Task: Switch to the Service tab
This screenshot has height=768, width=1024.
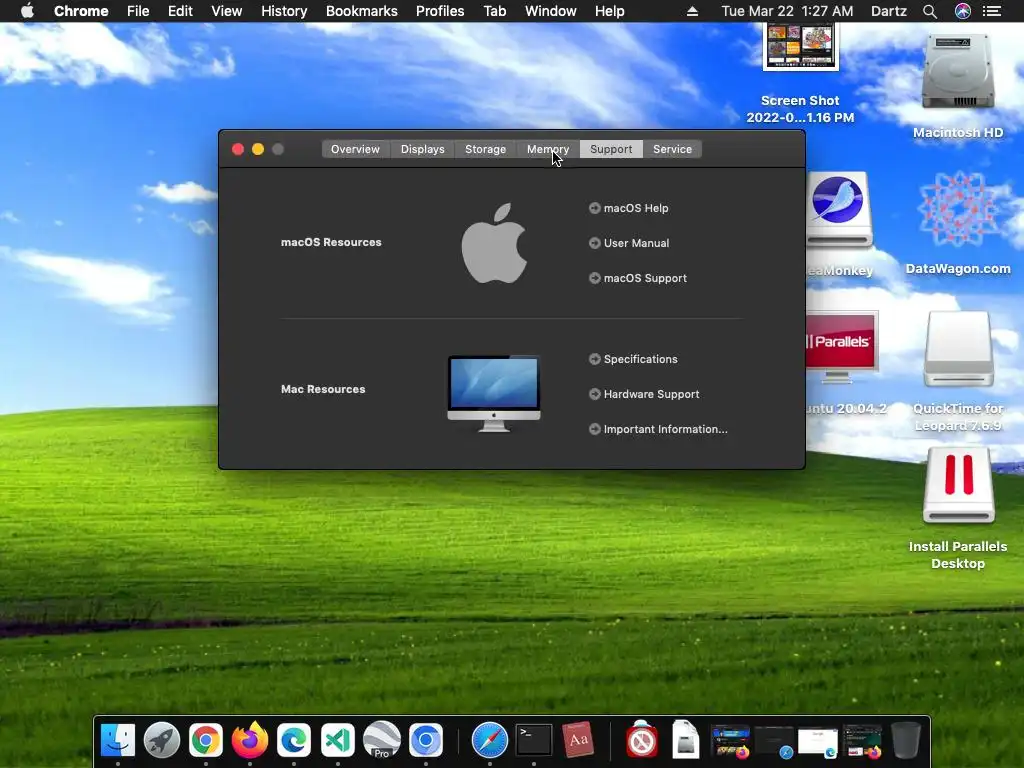Action: coord(672,149)
